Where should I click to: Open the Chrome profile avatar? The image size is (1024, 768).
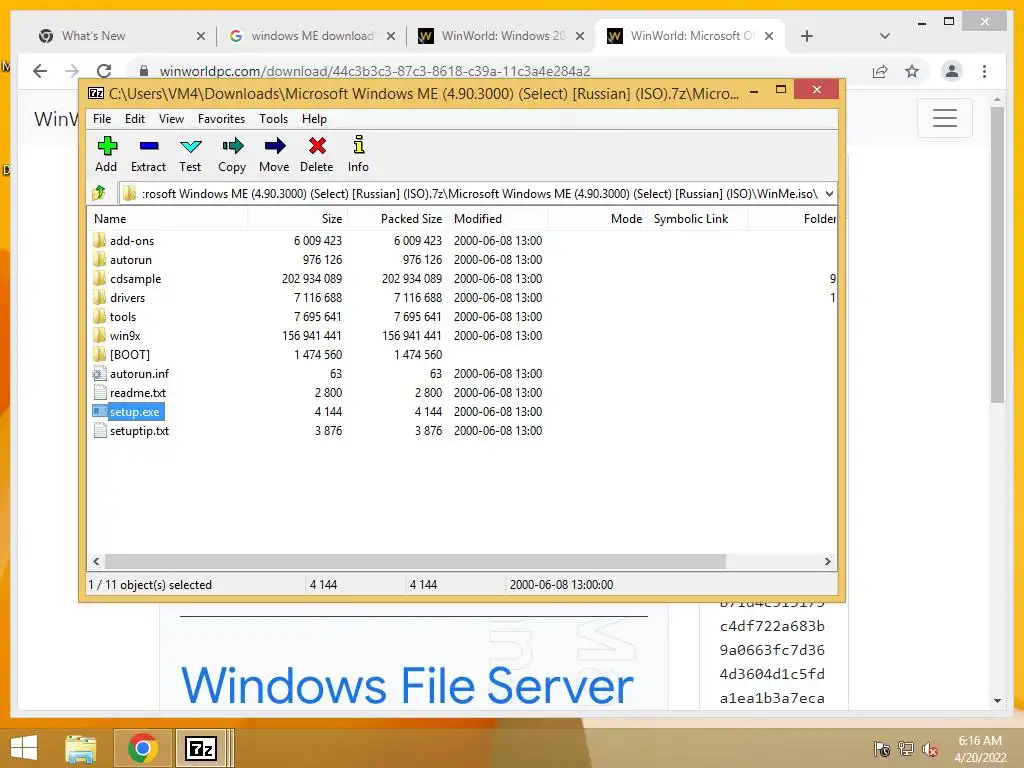coord(952,71)
